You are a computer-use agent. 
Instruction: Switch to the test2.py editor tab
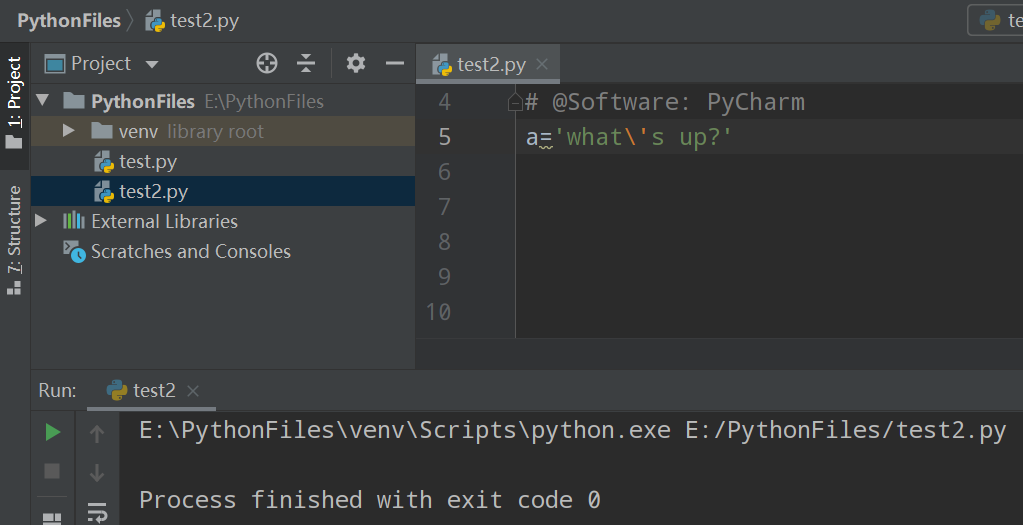coord(487,64)
